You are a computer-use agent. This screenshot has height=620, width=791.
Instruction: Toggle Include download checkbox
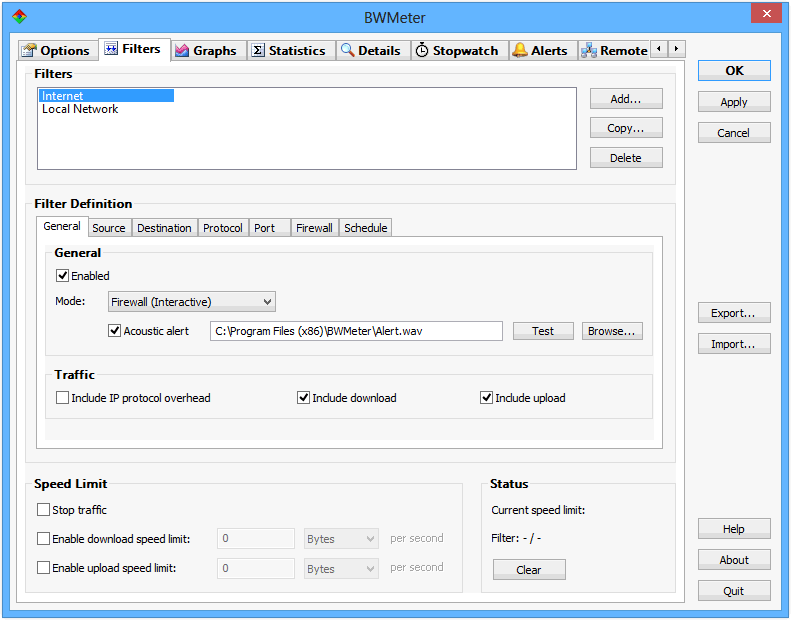(303, 398)
